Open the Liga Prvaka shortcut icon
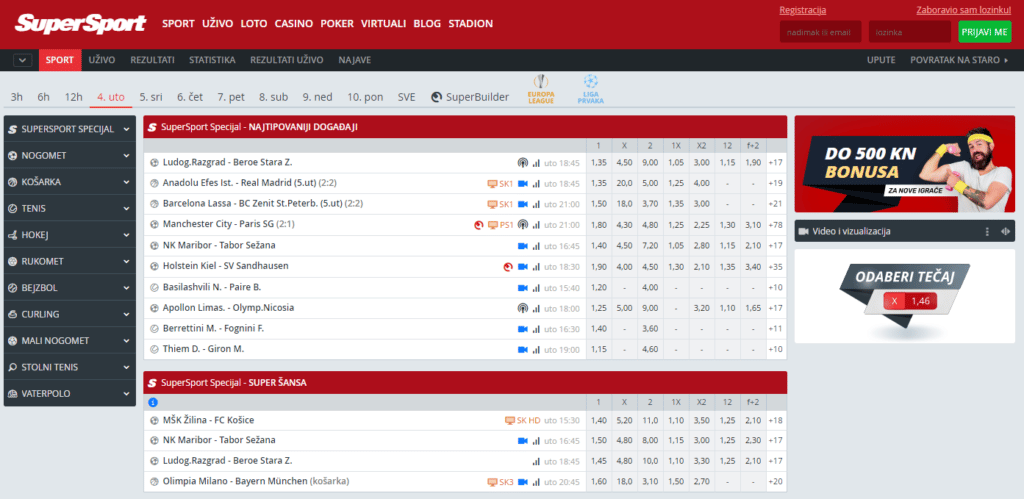The height and width of the screenshot is (499, 1024). pos(590,90)
